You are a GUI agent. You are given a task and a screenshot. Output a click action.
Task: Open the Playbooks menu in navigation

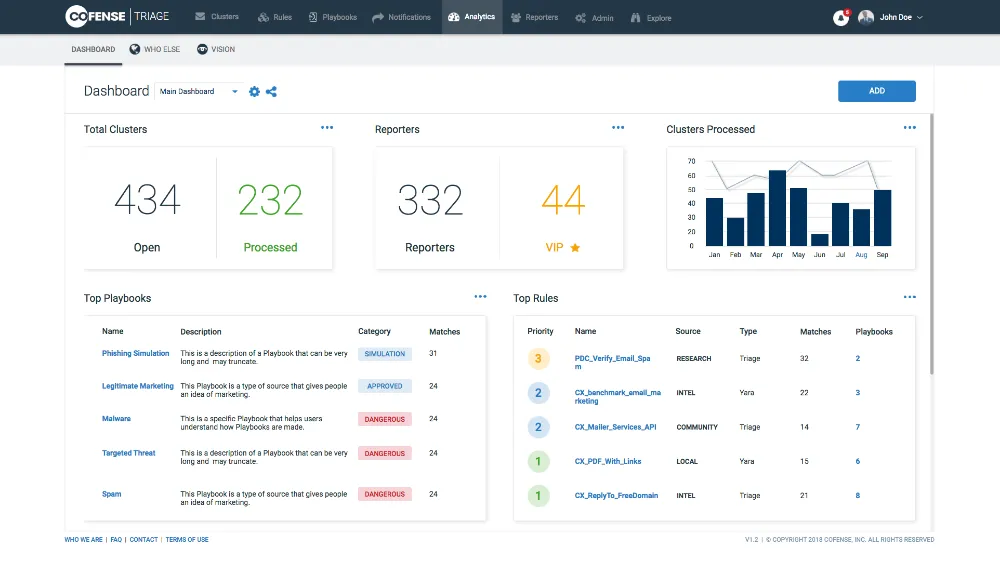(333, 17)
